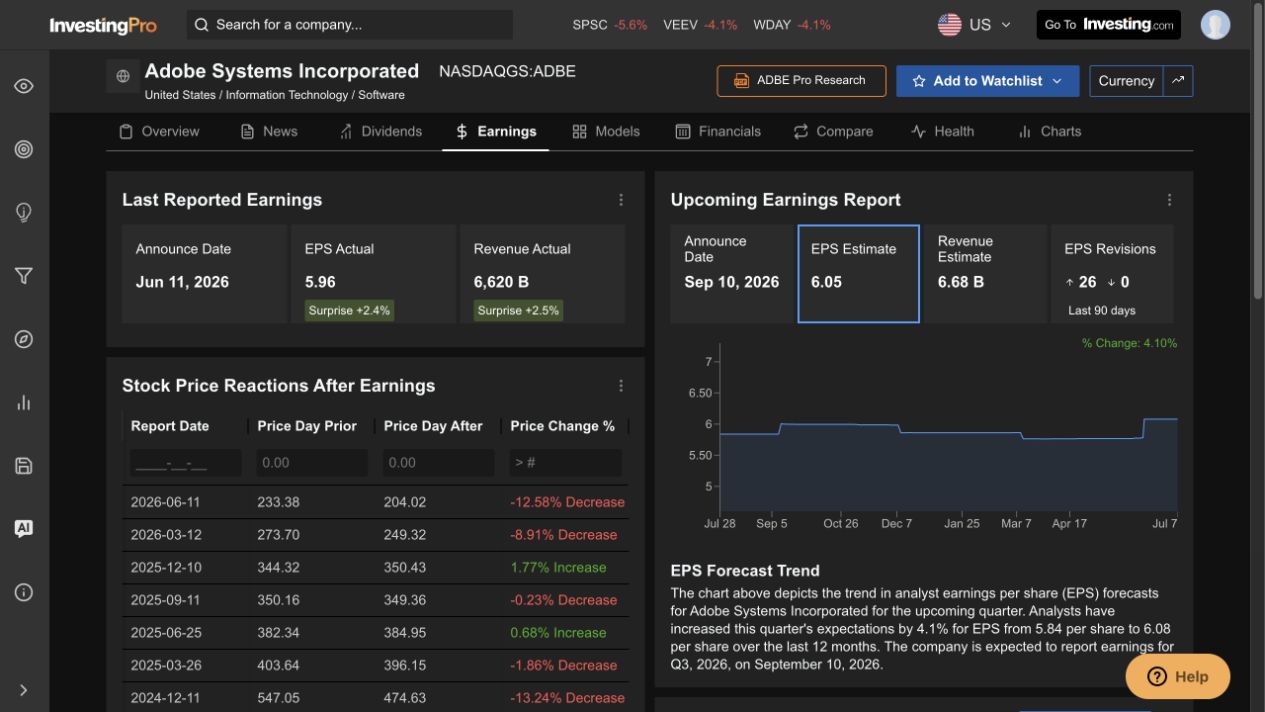Click the Price Day After filter field
Screen dimensions: 1265x712
point(438,463)
